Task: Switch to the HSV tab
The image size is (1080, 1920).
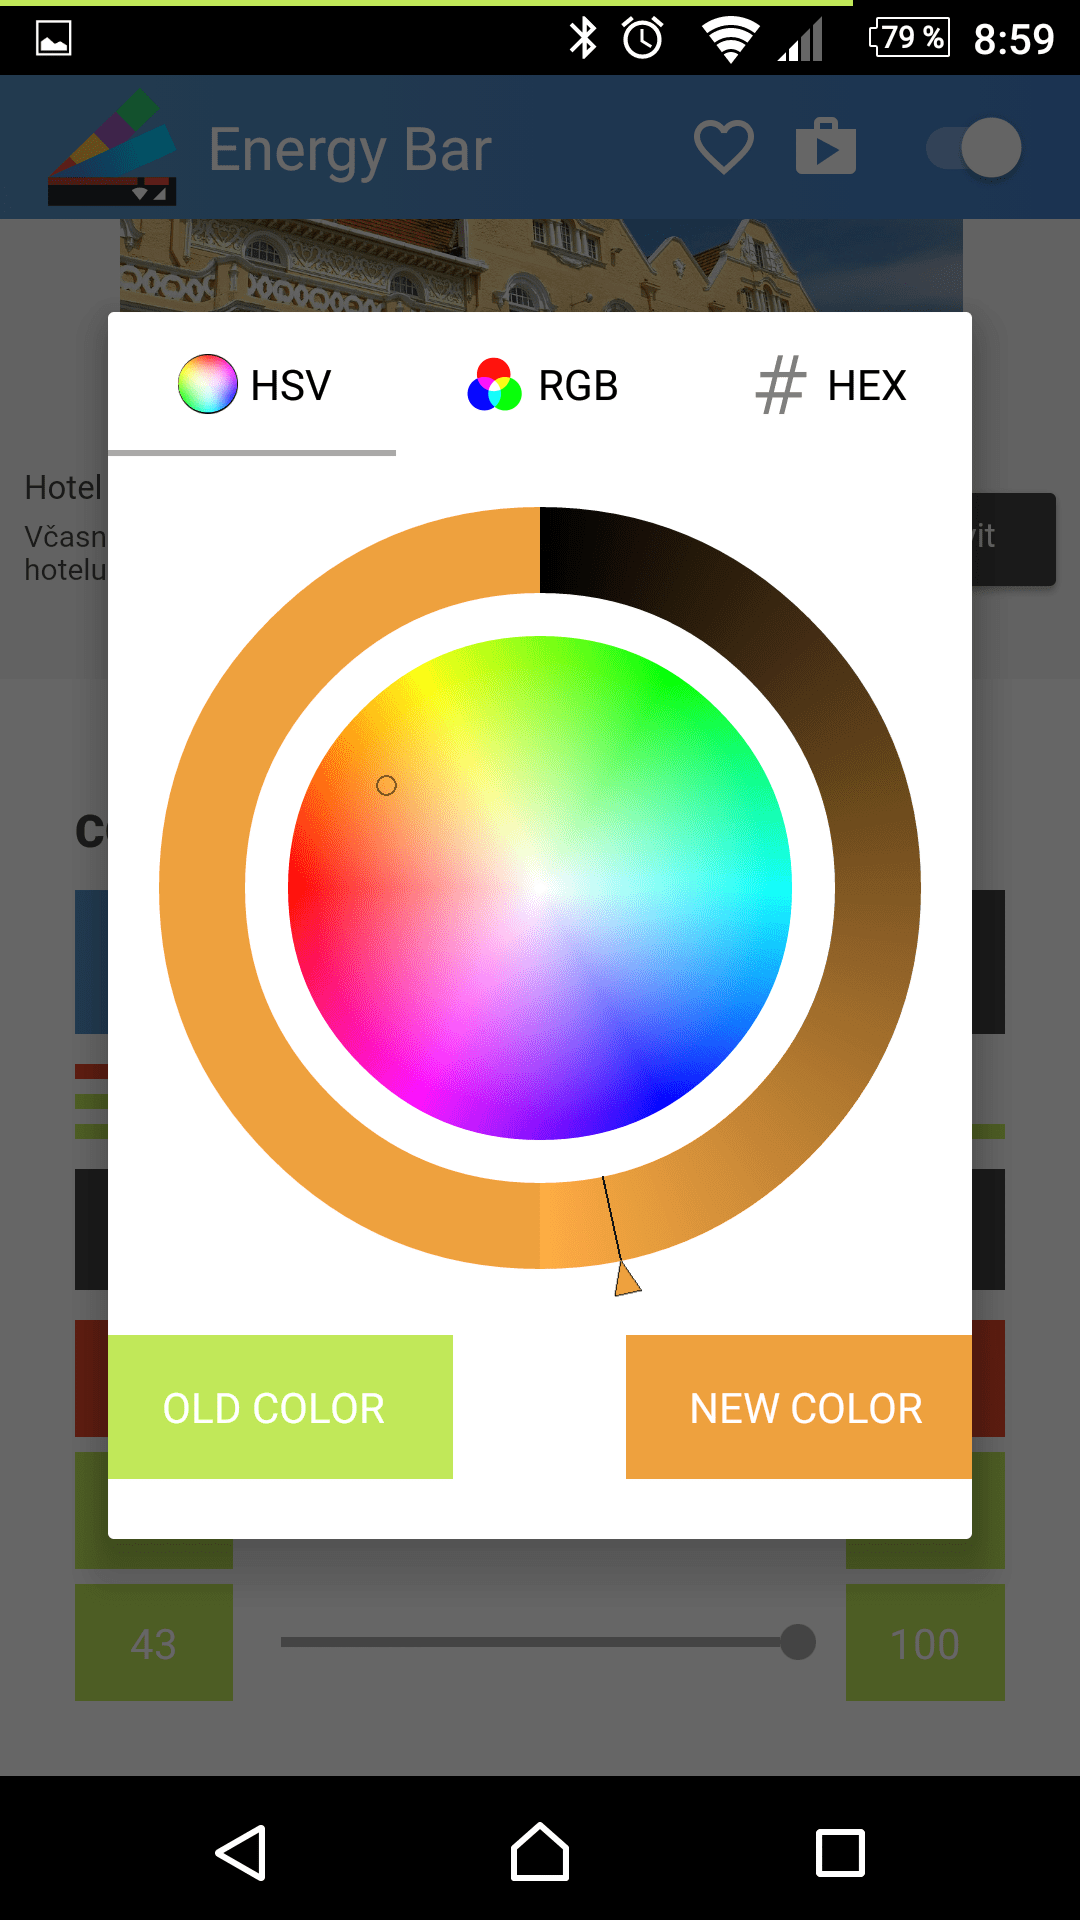Action: click(x=252, y=385)
